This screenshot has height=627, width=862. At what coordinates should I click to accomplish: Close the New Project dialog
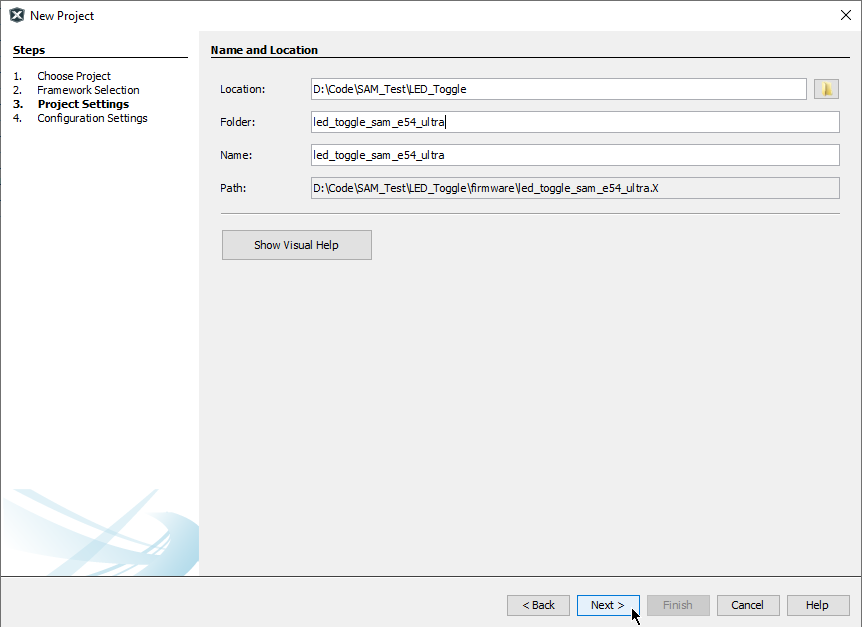[846, 15]
